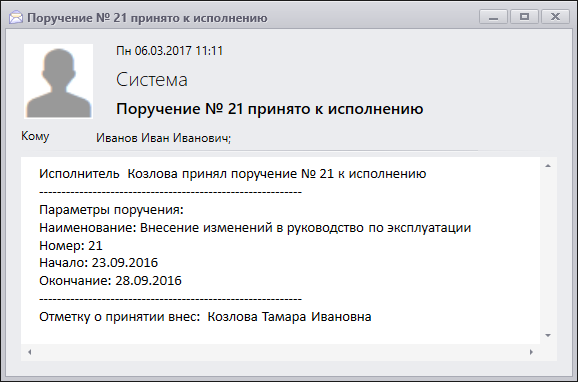
Task: Click the bold subject line Поручение № 21
Action: pyautogui.click(x=269, y=109)
